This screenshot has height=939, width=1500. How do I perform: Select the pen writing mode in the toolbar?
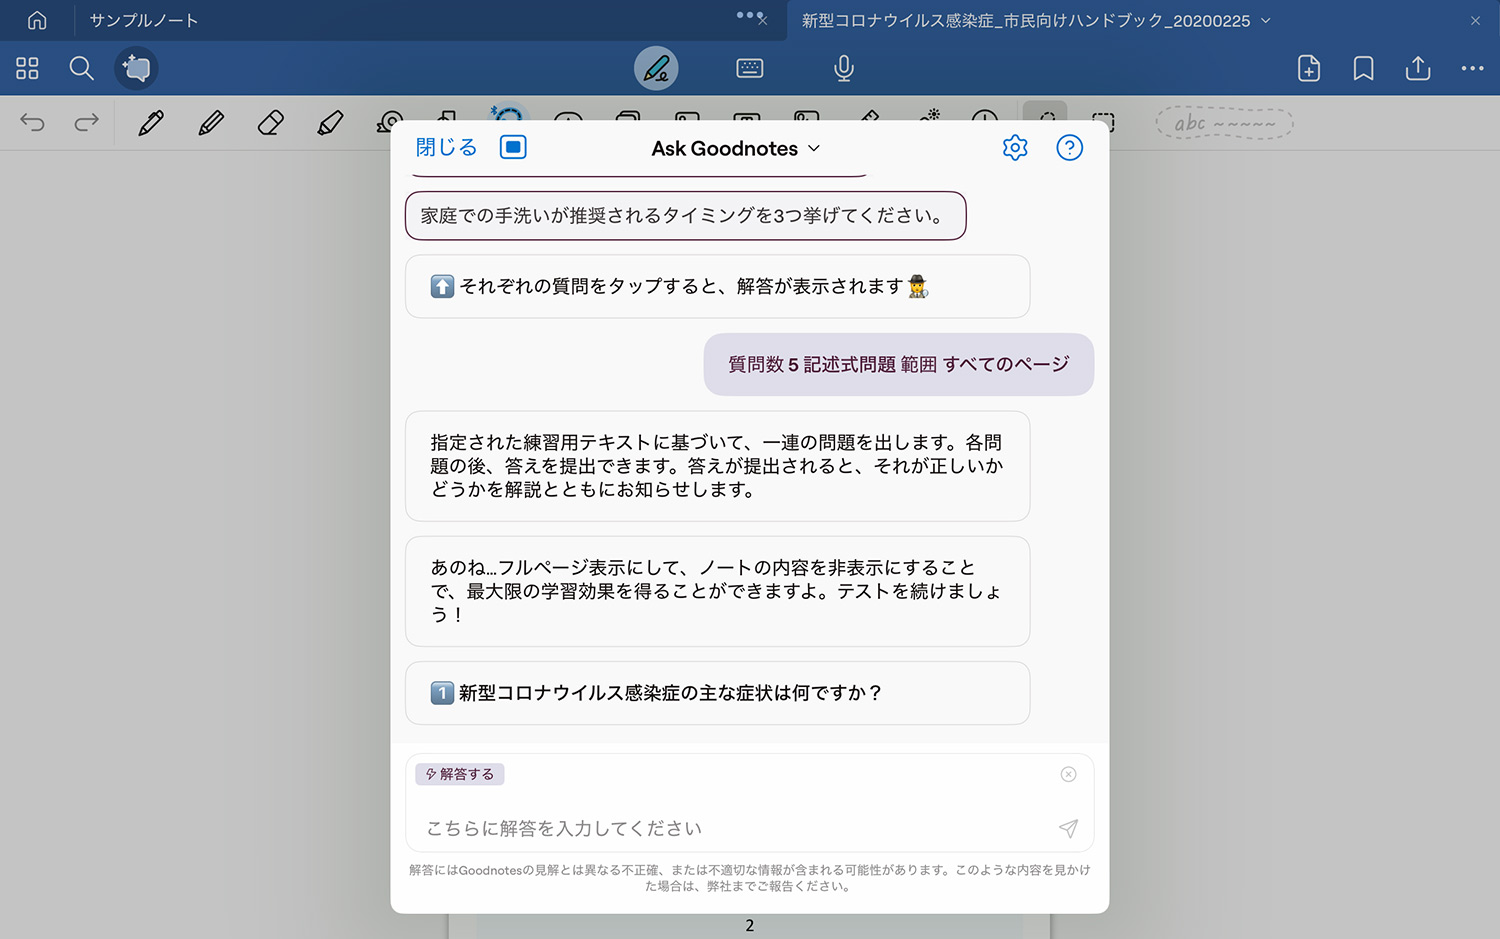pyautogui.click(x=656, y=68)
